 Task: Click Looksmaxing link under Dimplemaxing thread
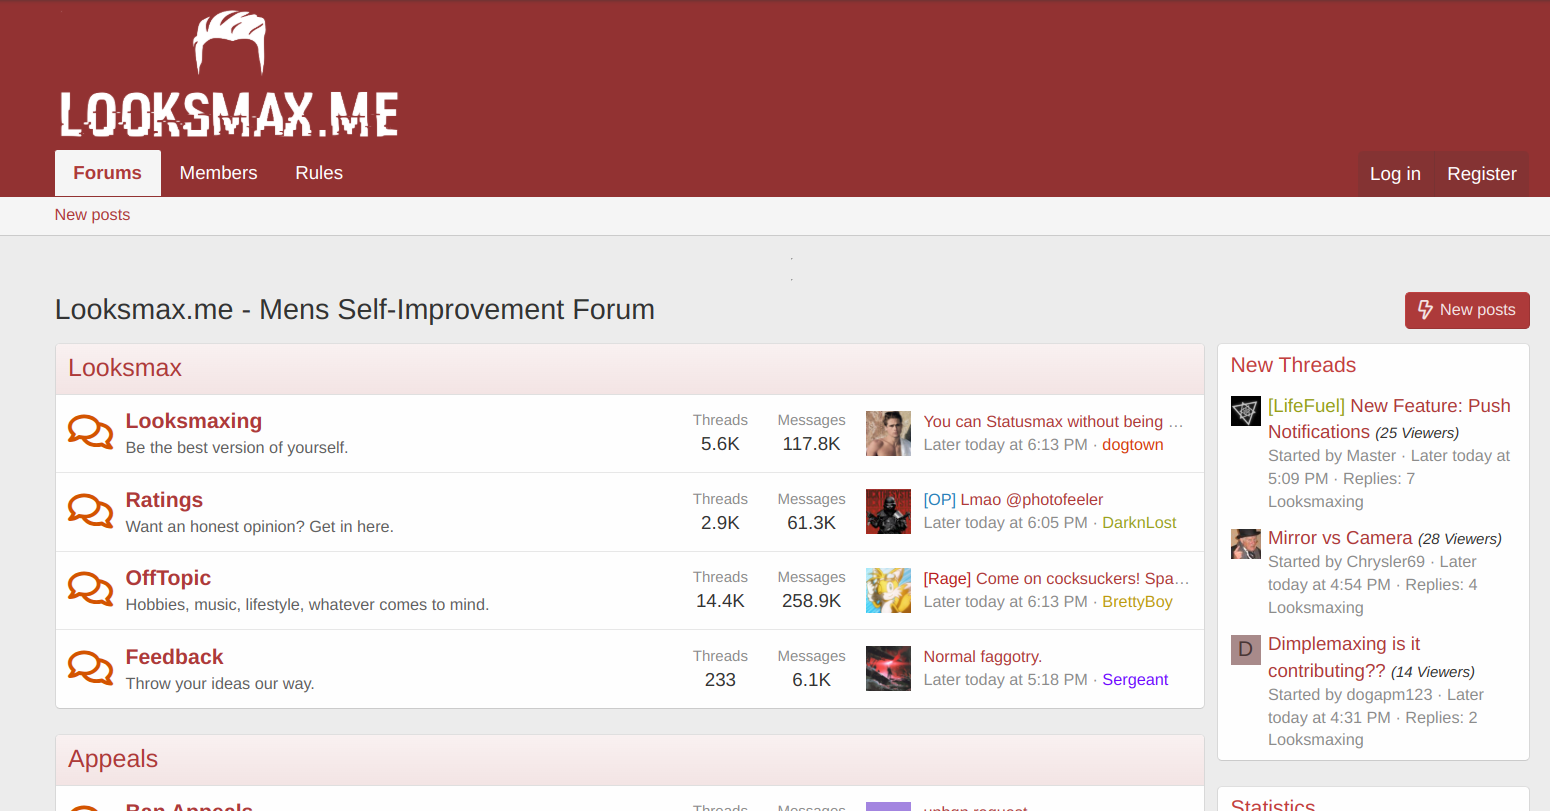[1316, 740]
